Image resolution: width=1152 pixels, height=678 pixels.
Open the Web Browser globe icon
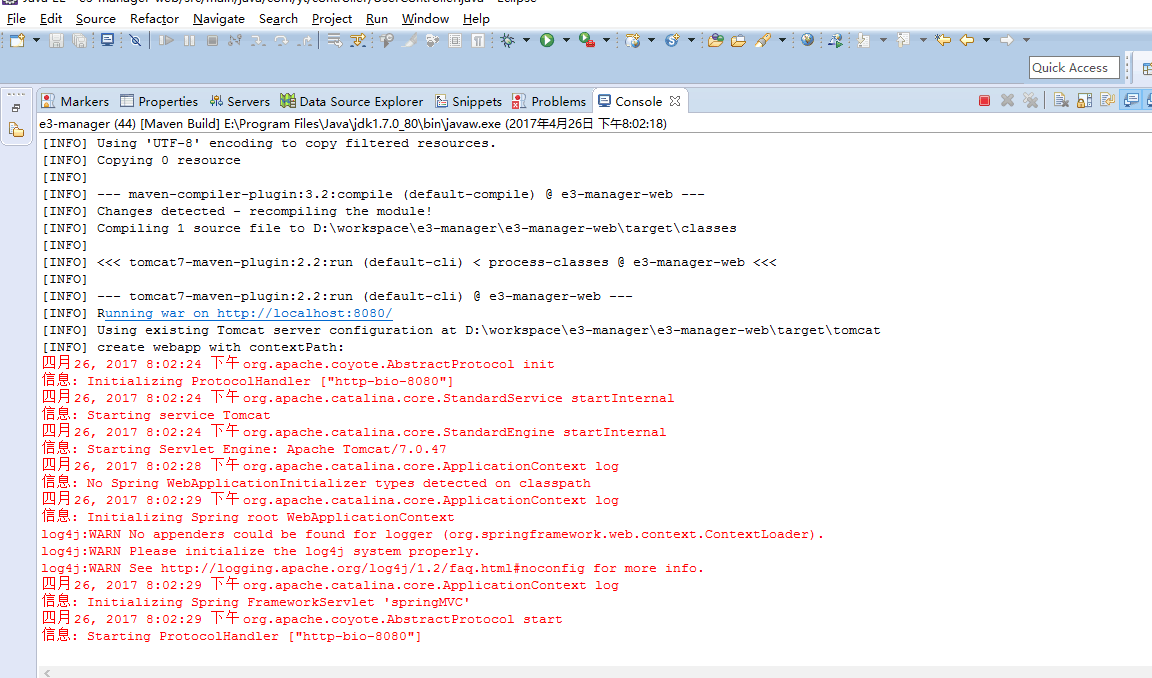click(807, 40)
